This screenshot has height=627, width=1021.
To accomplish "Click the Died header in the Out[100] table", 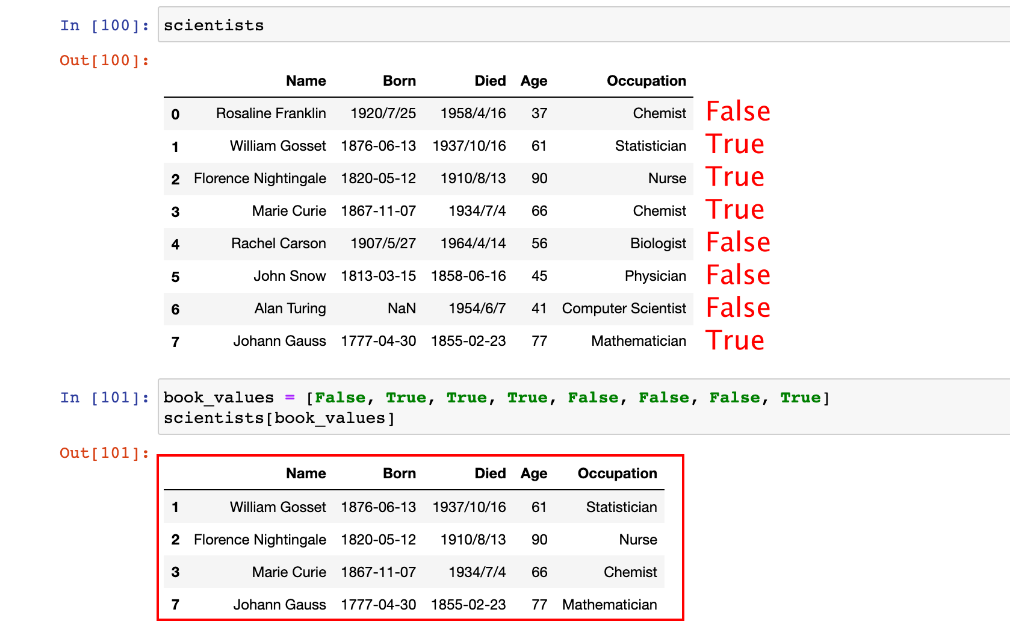I will pyautogui.click(x=490, y=81).
